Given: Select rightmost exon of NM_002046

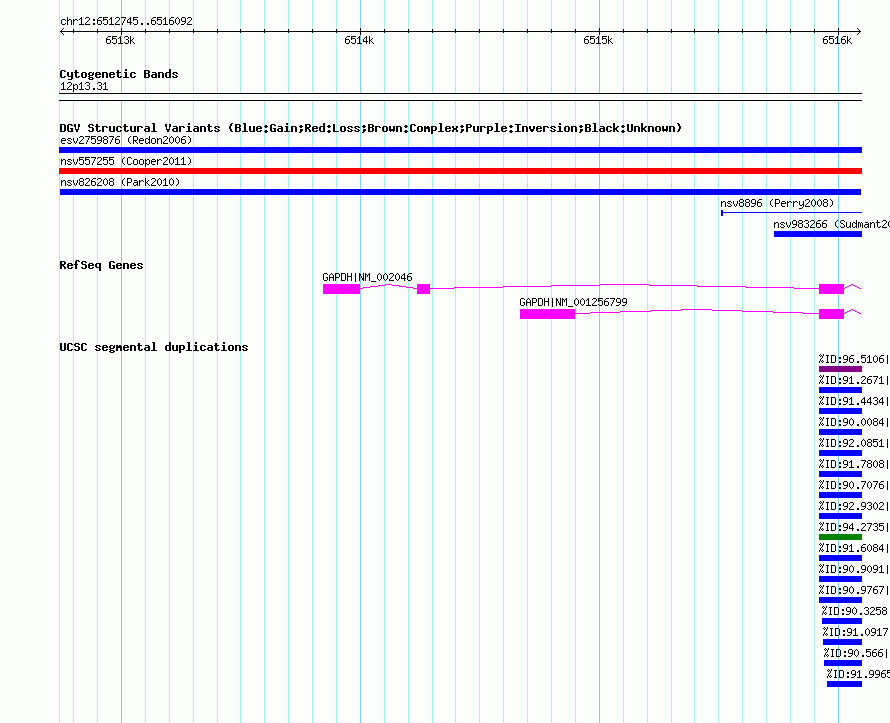Looking at the screenshot, I should pos(832,289).
